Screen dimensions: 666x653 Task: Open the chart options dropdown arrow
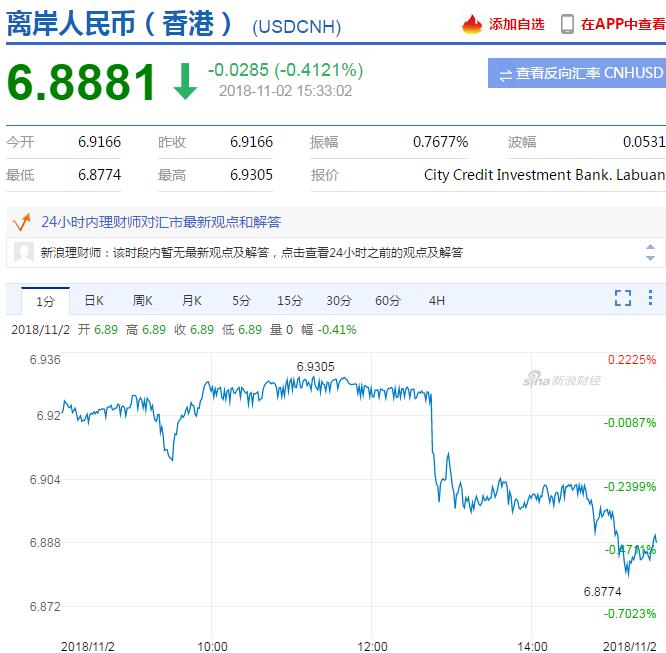(x=653, y=298)
